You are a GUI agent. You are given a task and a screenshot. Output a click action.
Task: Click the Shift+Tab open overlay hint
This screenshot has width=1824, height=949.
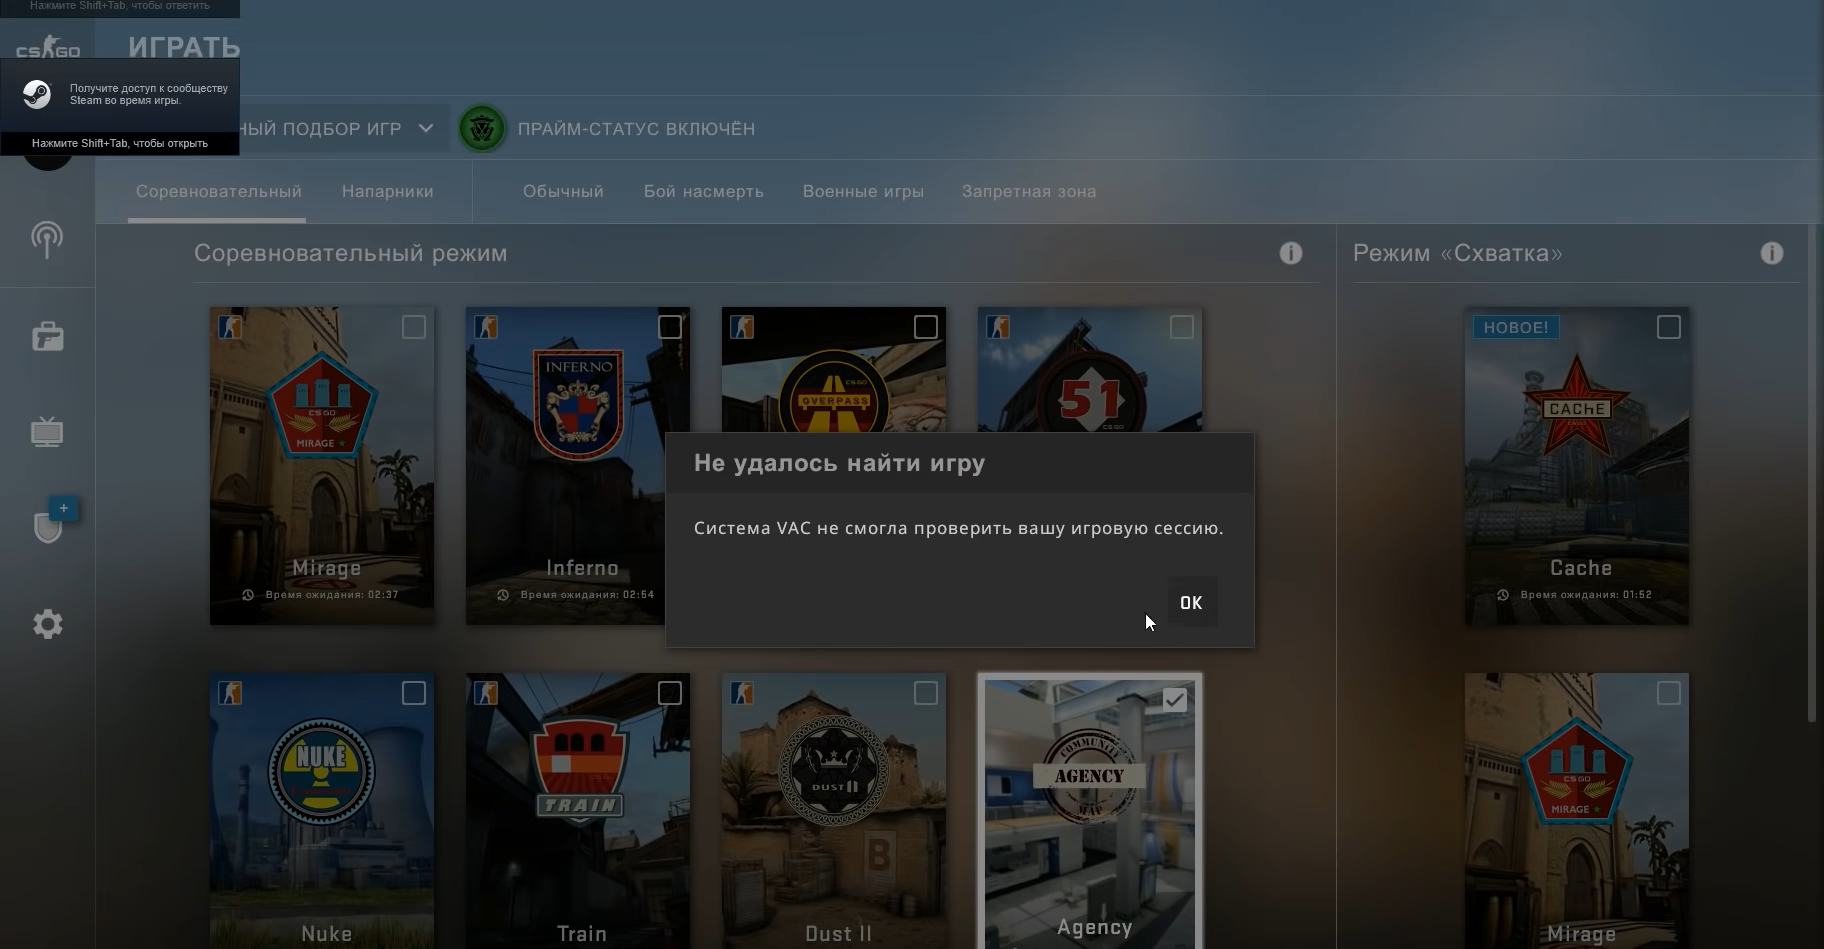click(120, 143)
